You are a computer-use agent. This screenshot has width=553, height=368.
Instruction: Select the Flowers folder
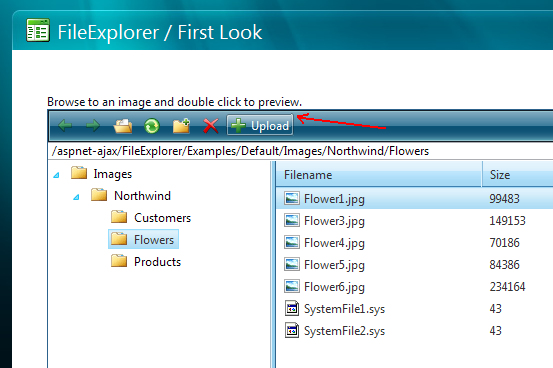tap(154, 240)
